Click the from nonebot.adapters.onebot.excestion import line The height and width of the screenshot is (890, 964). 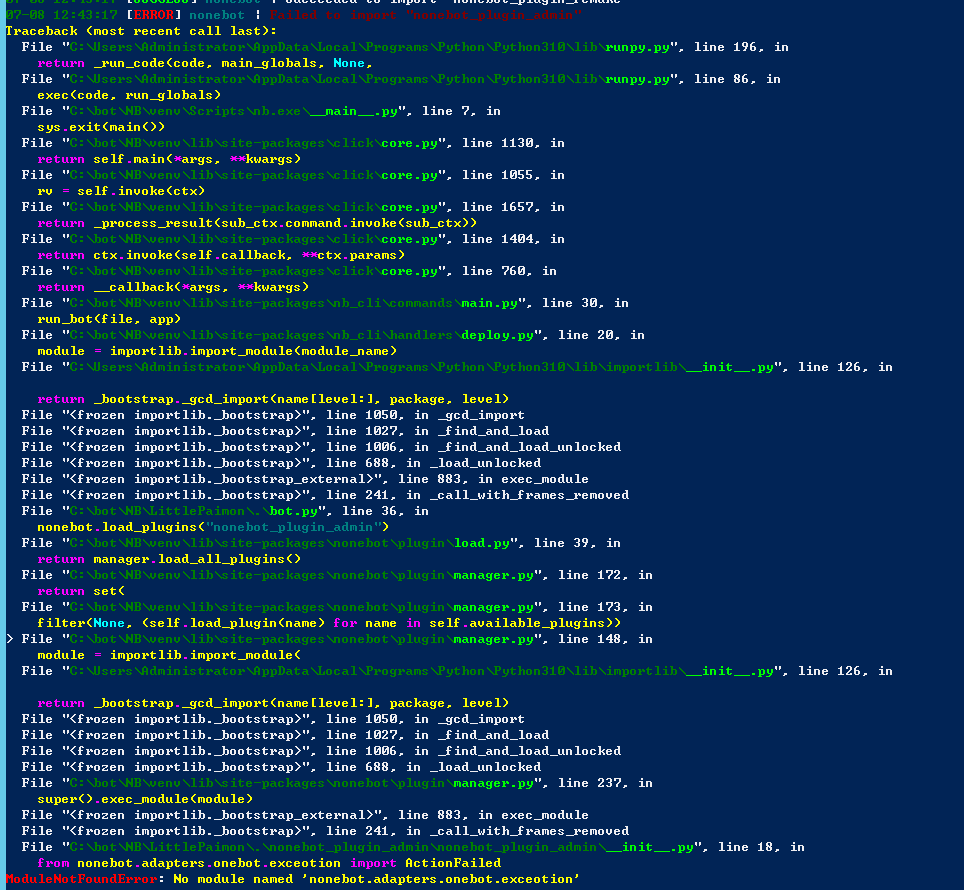(x=240, y=862)
